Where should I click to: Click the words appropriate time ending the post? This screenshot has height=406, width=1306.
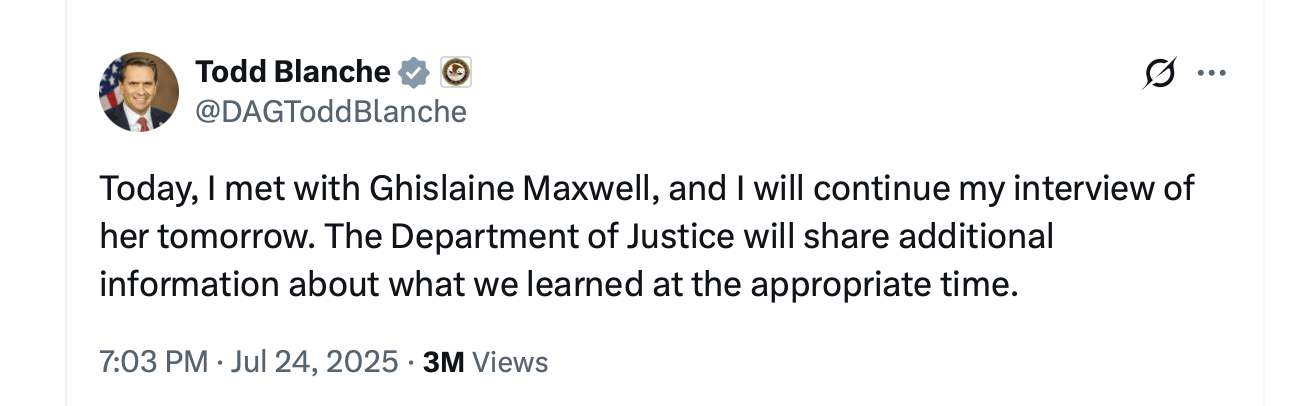click(882, 285)
